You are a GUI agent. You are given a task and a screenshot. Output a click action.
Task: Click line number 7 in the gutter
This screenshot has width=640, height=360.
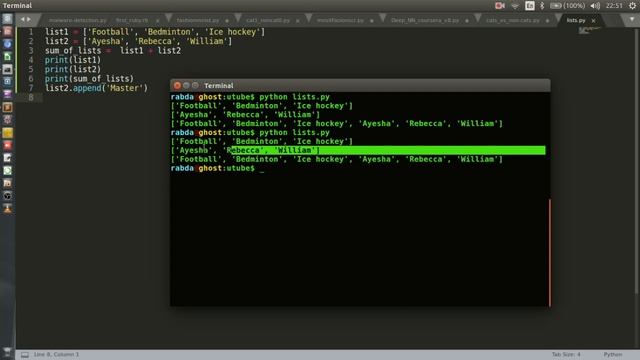tap(31, 88)
